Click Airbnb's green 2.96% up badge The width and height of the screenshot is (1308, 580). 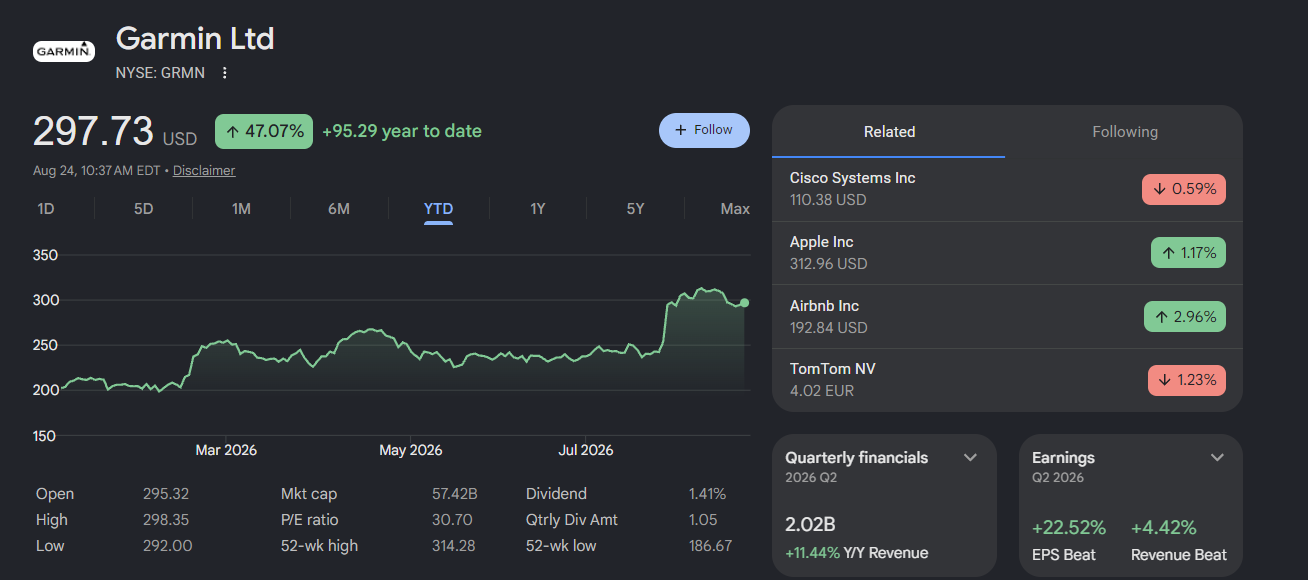[1185, 317]
